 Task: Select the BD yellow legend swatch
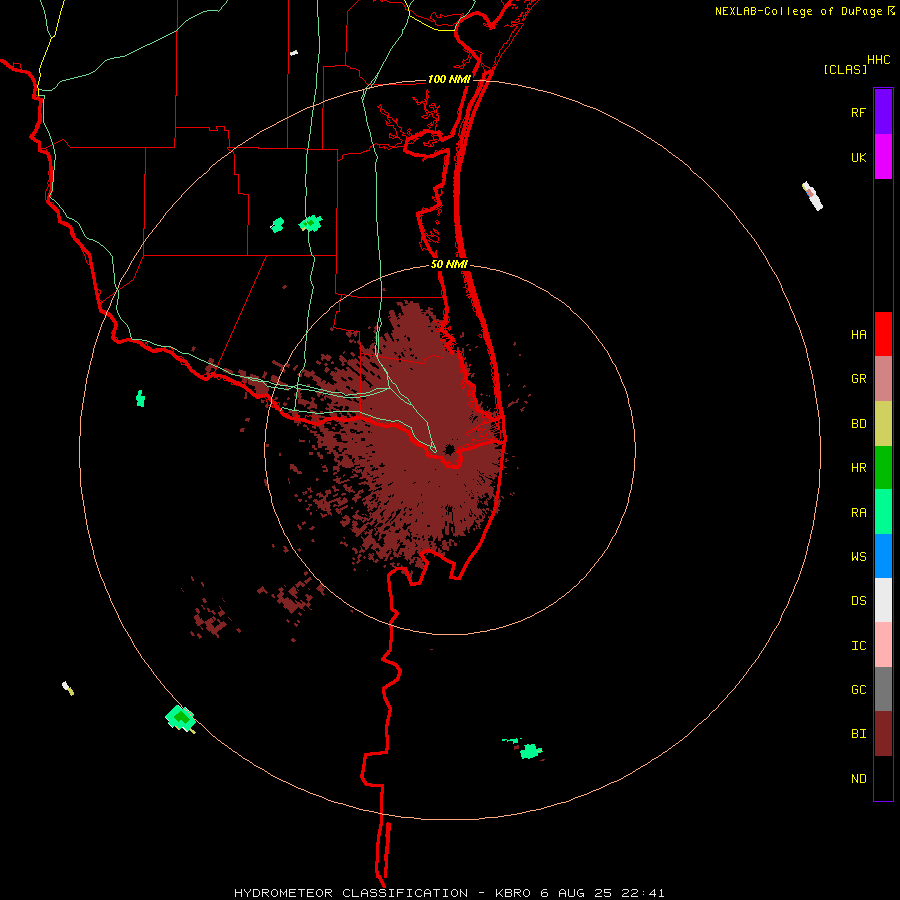click(883, 424)
